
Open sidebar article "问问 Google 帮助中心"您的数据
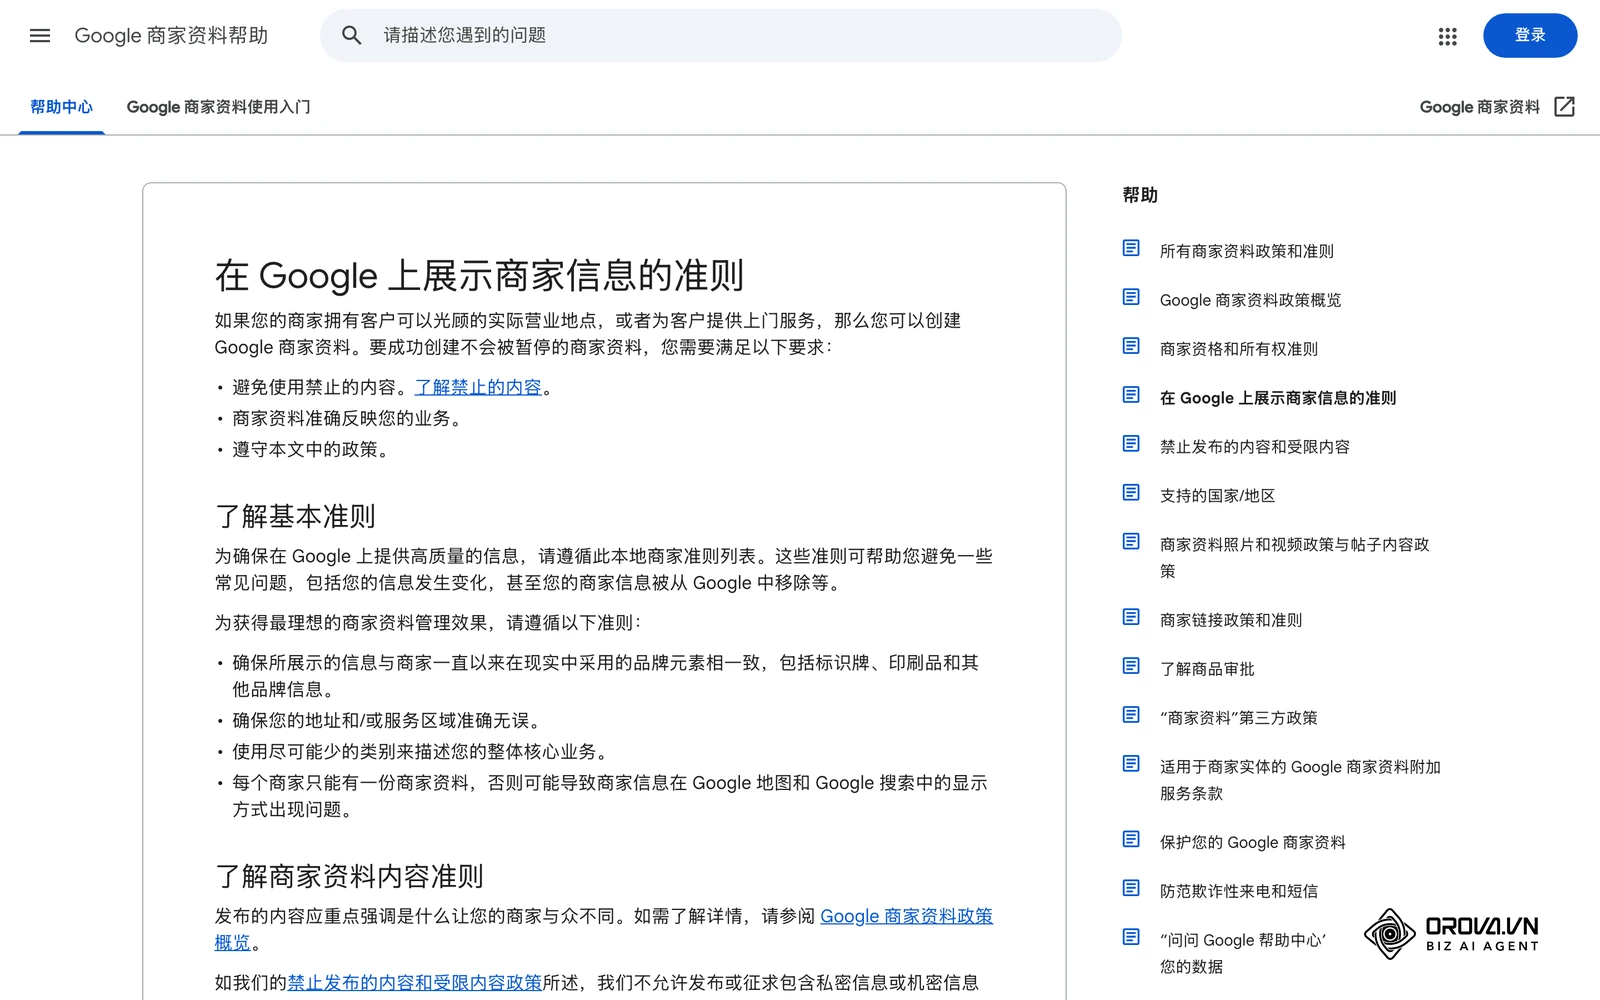(x=1243, y=953)
